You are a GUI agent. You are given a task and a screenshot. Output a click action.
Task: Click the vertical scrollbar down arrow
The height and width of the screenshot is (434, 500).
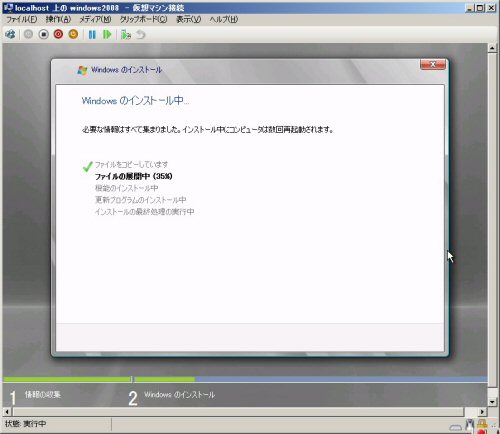click(492, 402)
